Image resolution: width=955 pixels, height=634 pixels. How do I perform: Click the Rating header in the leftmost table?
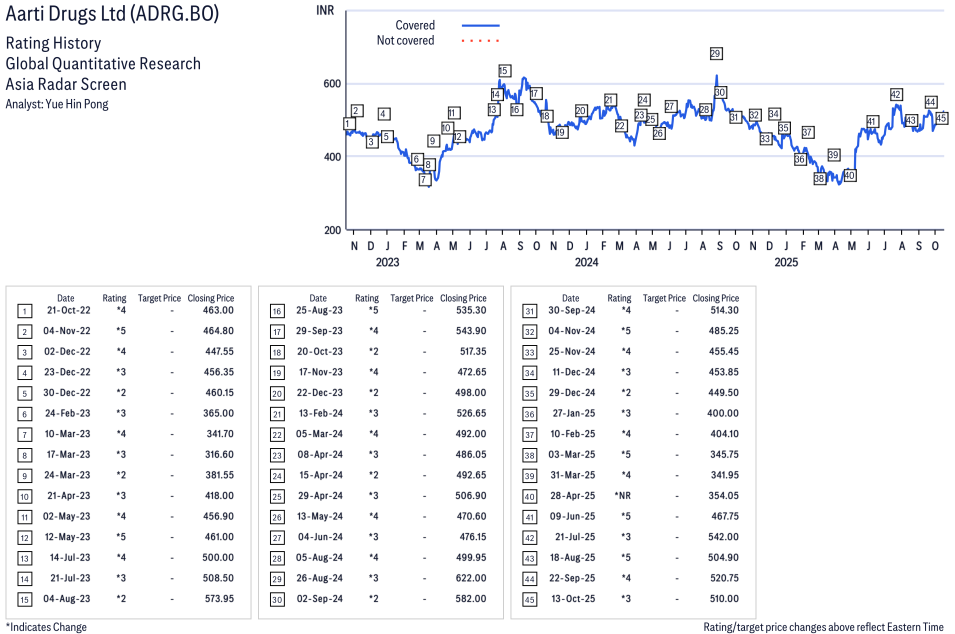pyautogui.click(x=115, y=298)
